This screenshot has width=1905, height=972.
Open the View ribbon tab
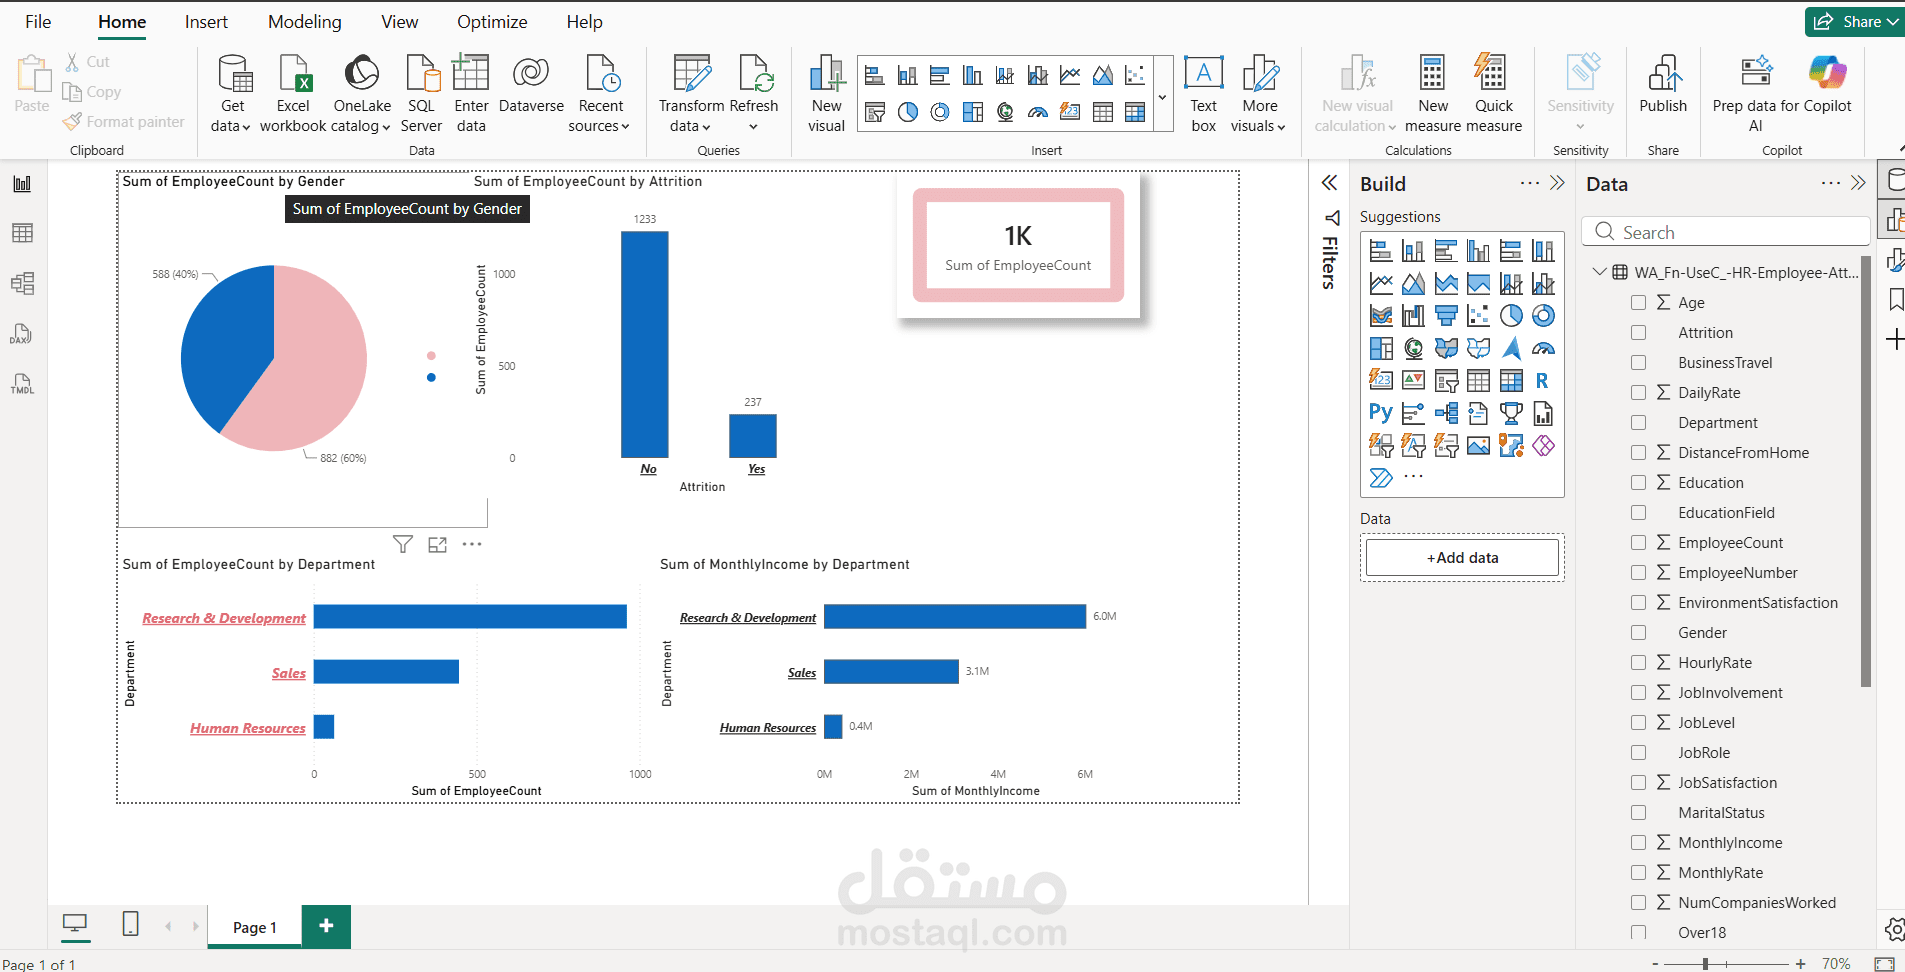pyautogui.click(x=400, y=21)
